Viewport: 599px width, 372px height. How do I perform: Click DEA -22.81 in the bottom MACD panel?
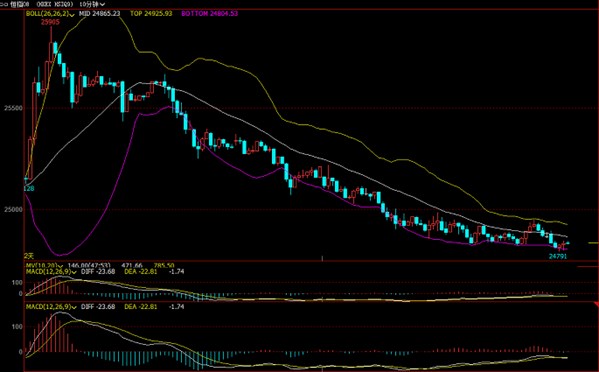(x=141, y=307)
